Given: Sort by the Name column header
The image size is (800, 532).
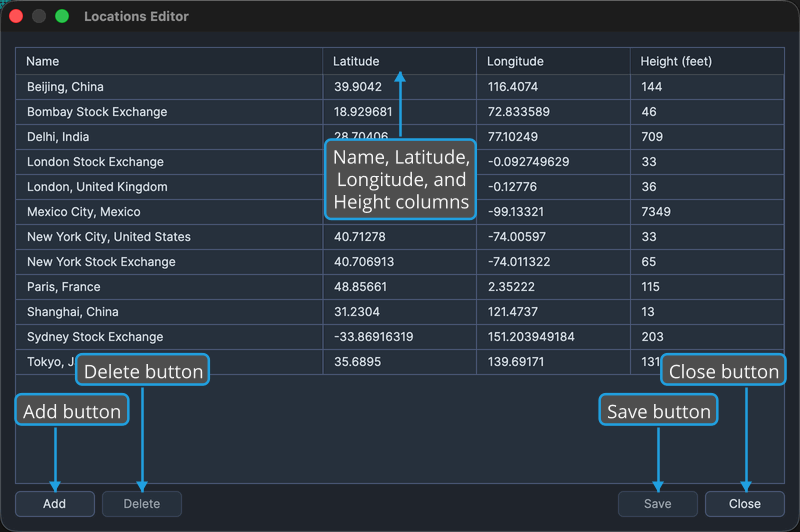Looking at the screenshot, I should [169, 61].
